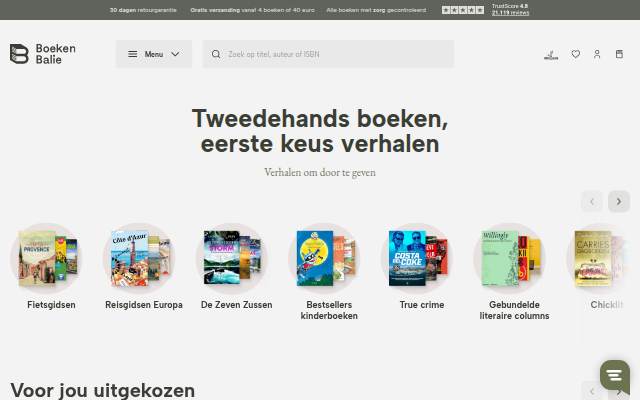This screenshot has width=640, height=400.
Task: Open the chat widget button
Action: click(615, 375)
